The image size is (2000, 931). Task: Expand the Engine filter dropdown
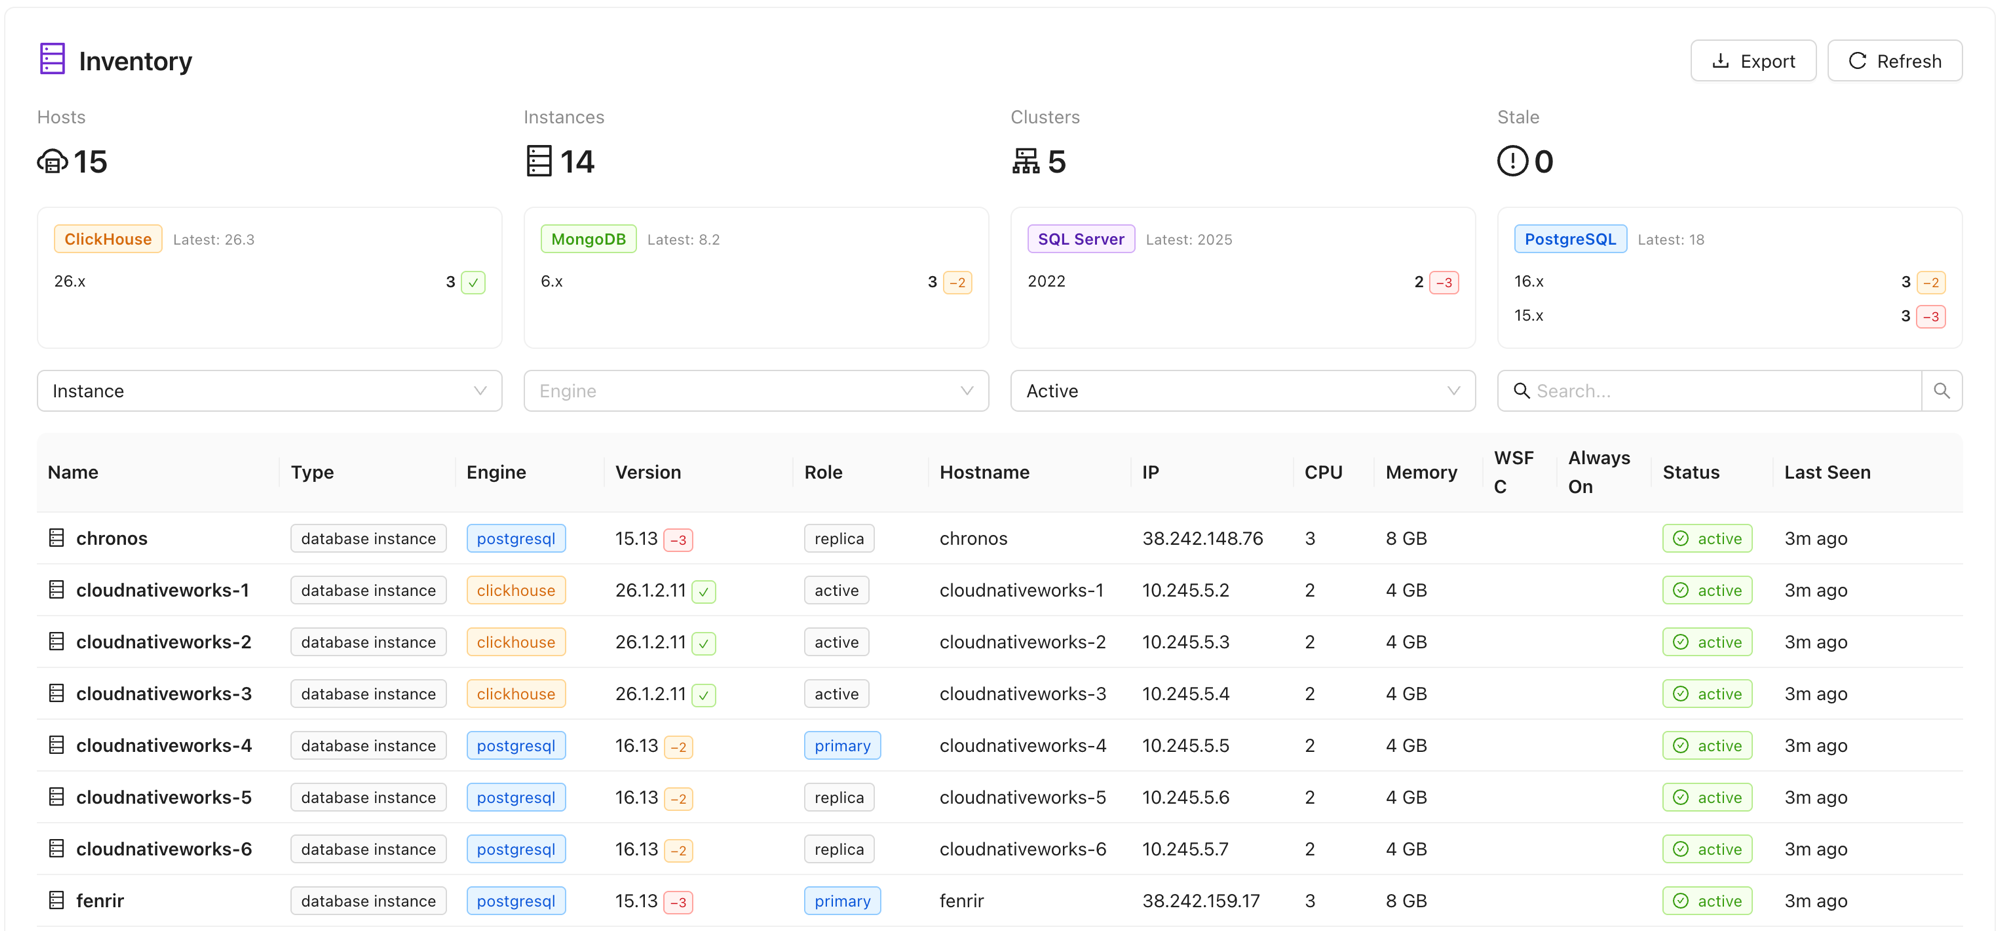tap(756, 391)
